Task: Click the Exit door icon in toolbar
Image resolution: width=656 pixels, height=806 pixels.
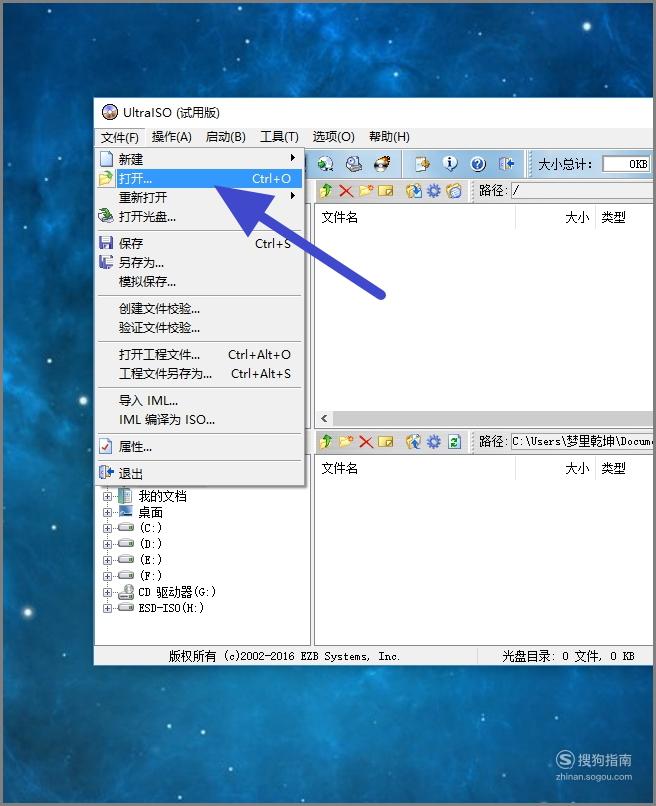Action: click(506, 164)
